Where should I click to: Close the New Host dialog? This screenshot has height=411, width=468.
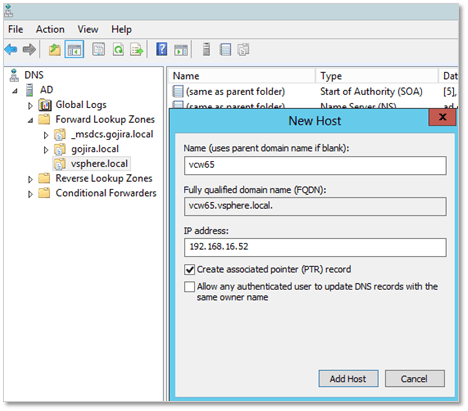pos(442,117)
